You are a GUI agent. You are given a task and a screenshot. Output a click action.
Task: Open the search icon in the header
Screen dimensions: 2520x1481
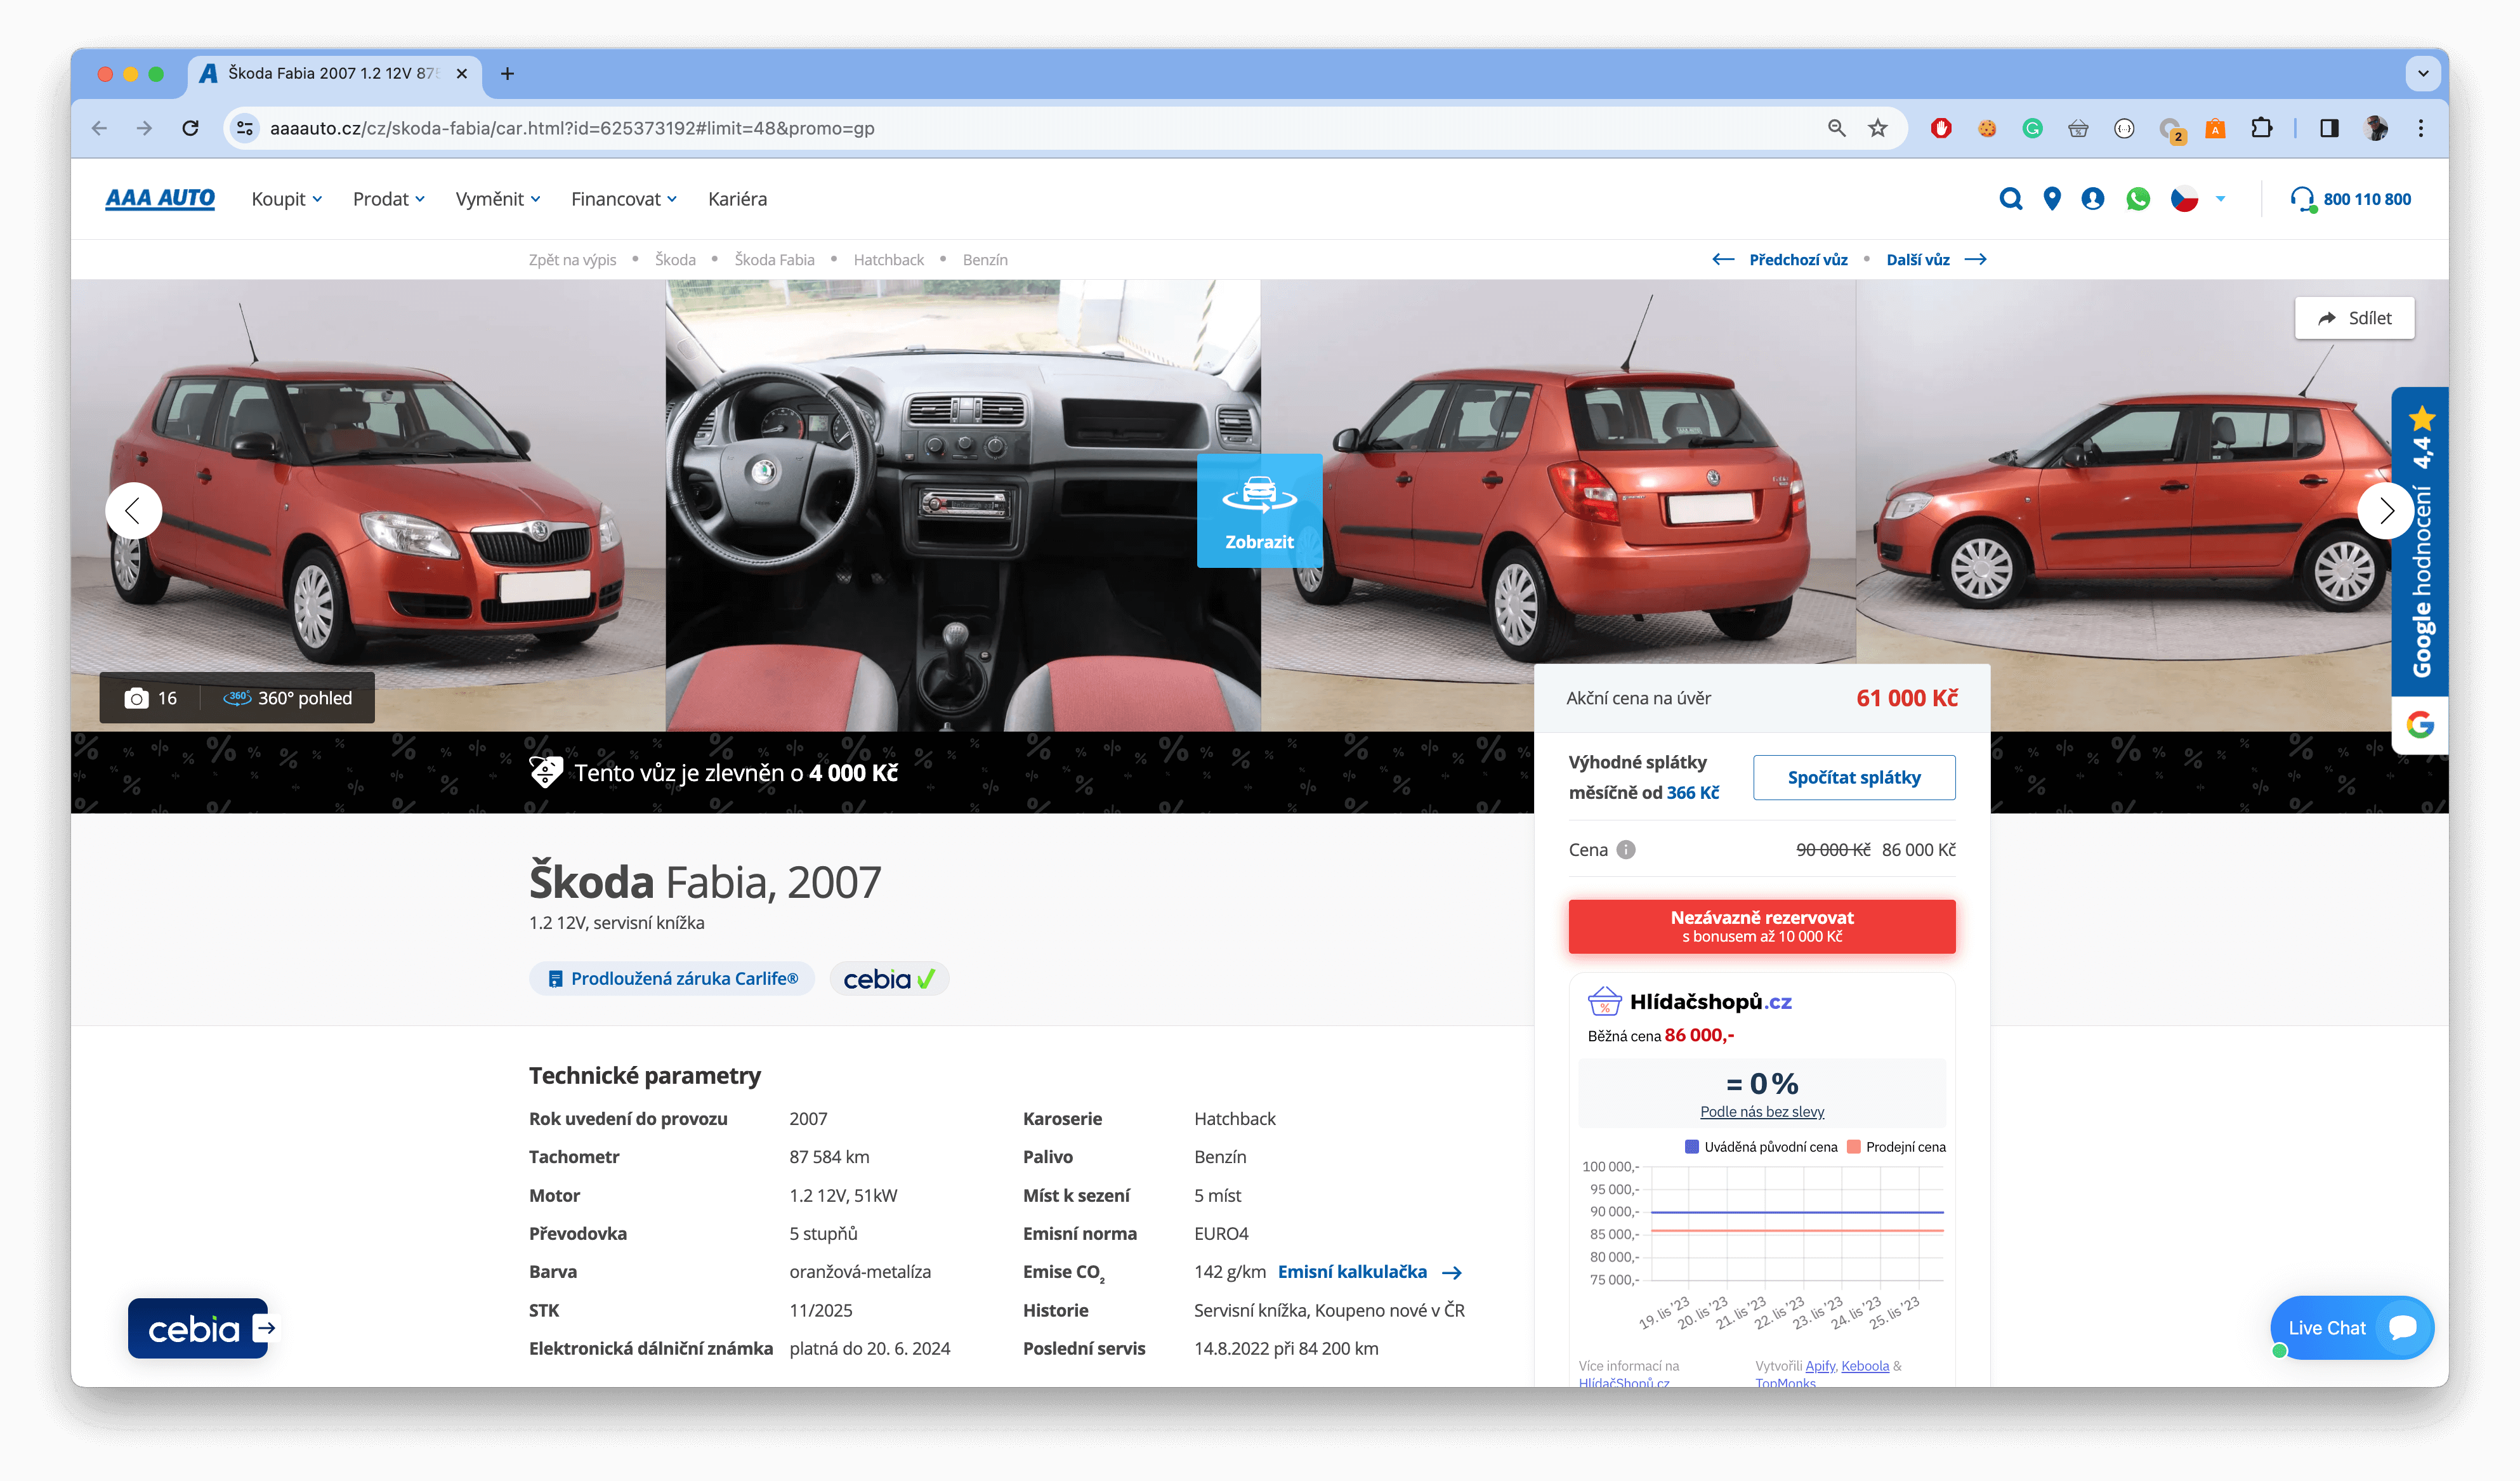tap(2011, 199)
